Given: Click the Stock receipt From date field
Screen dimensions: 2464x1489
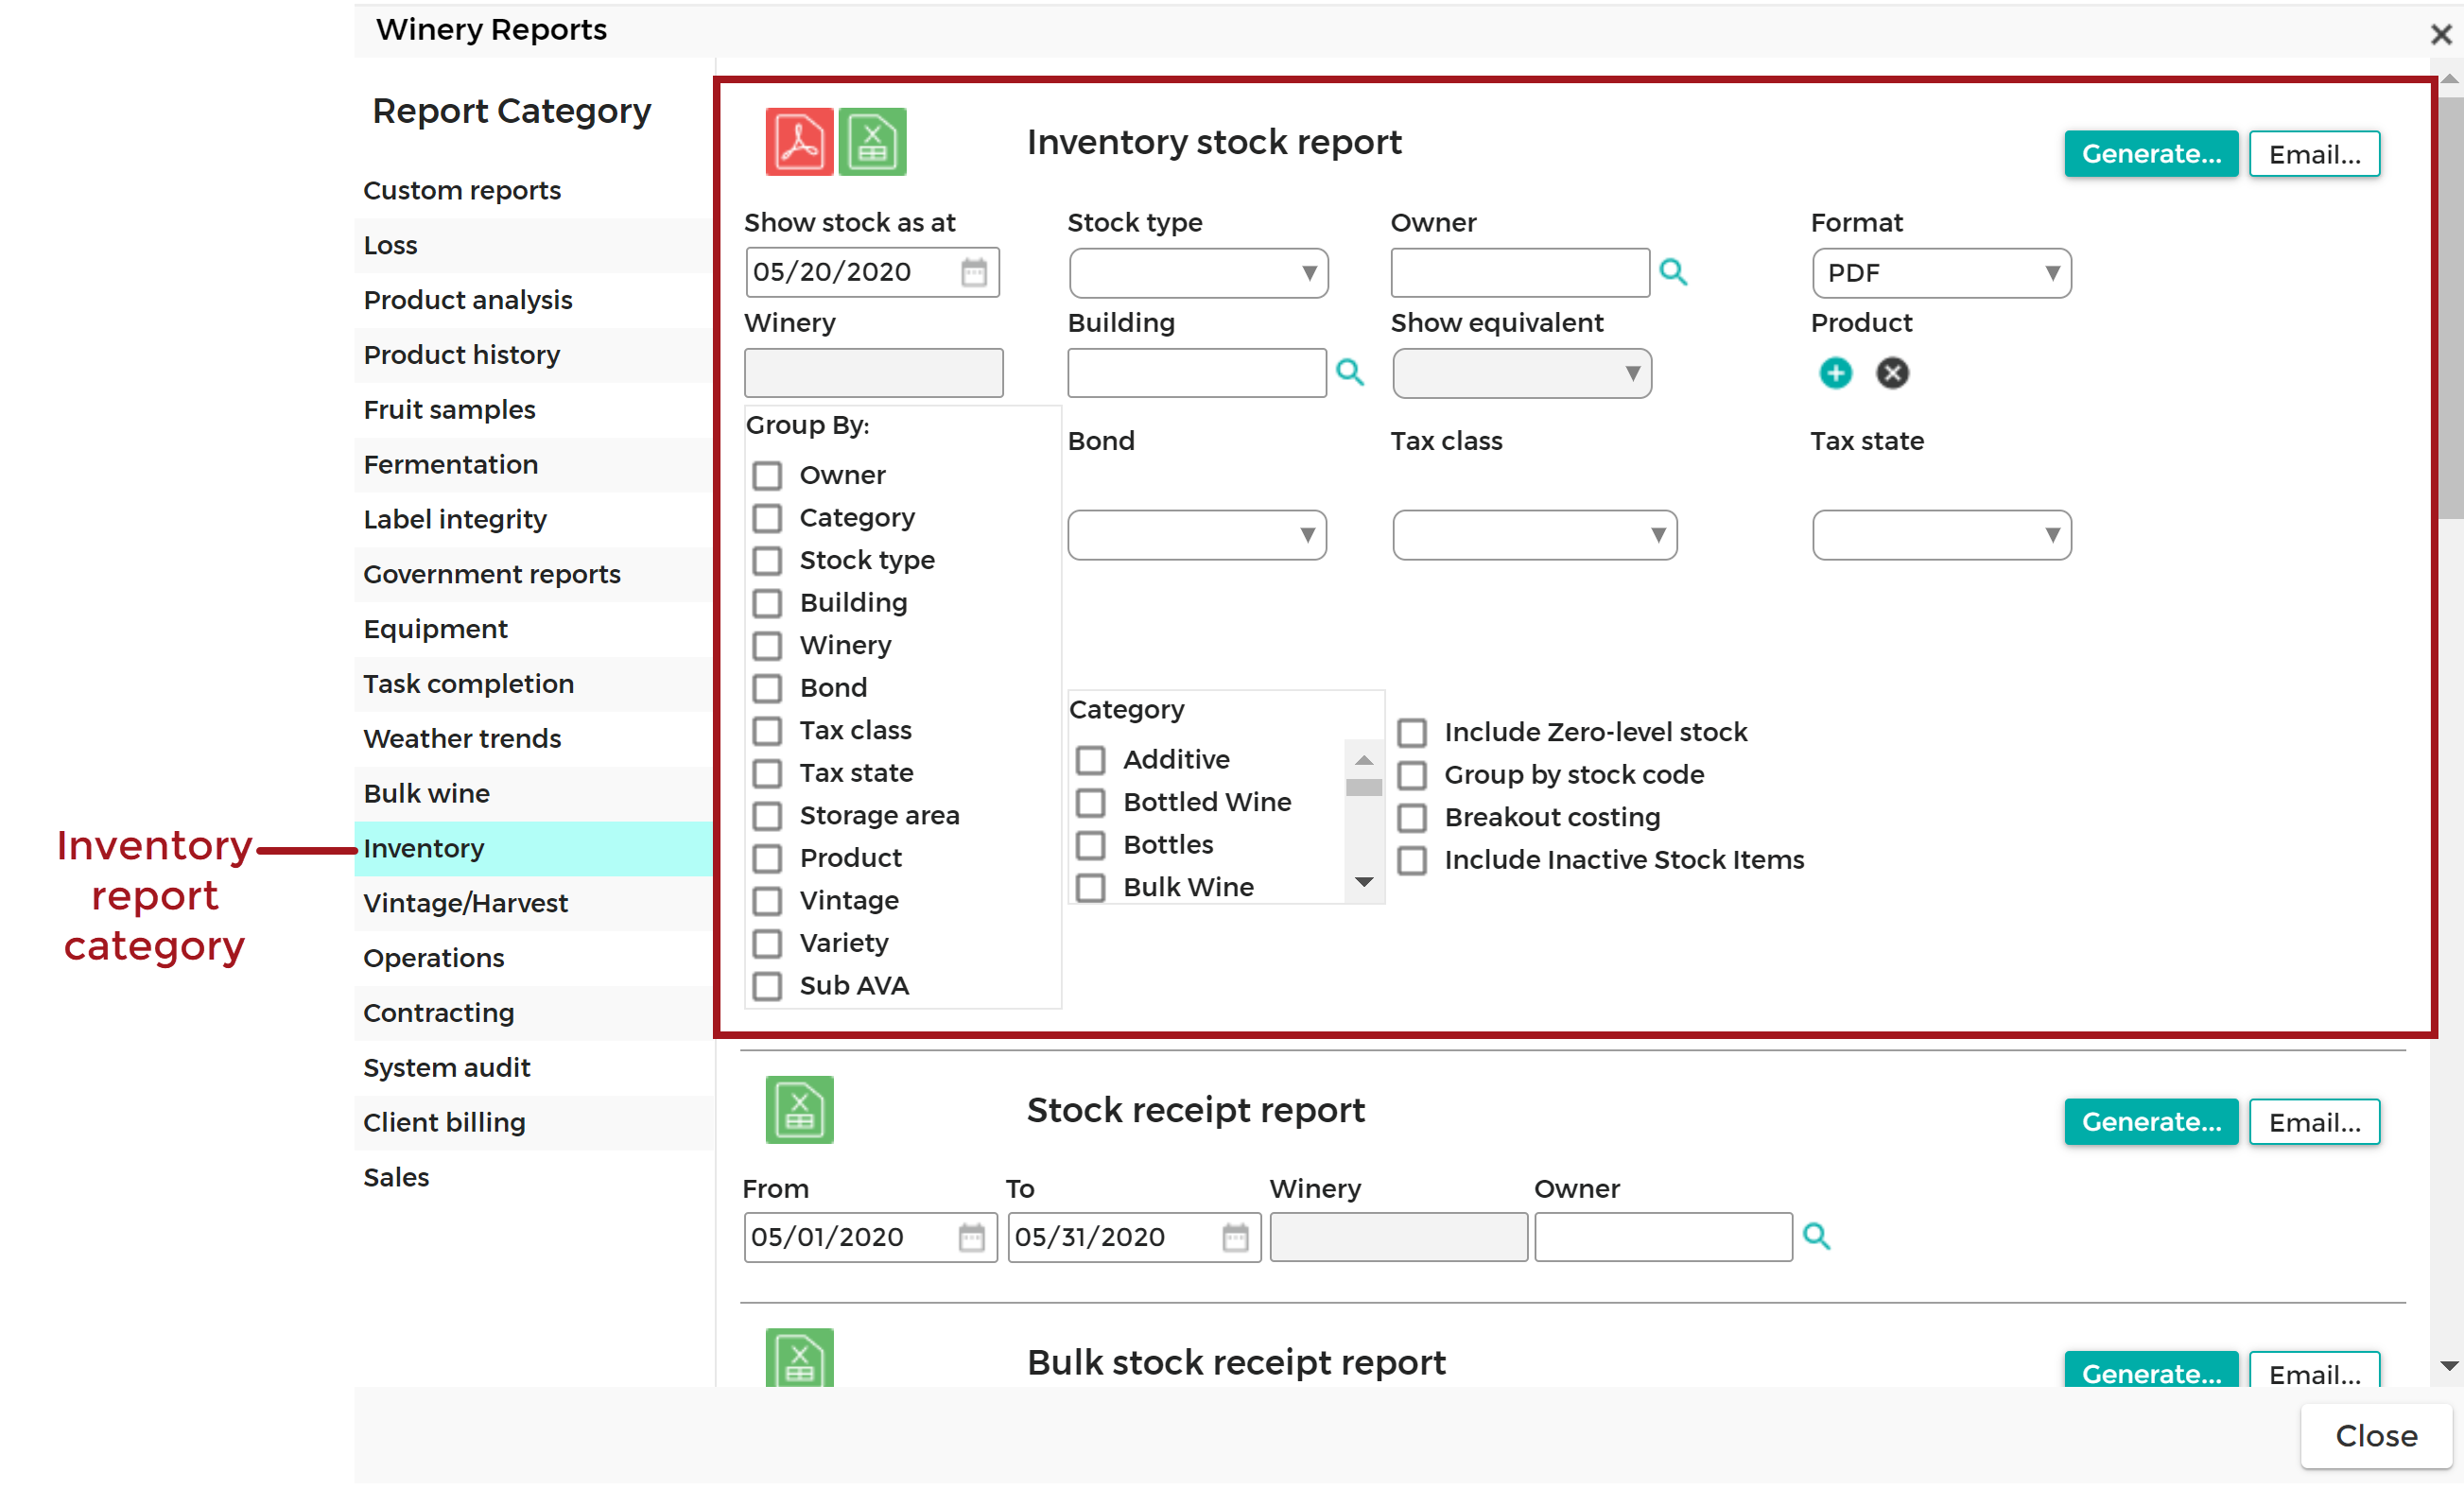Looking at the screenshot, I should point(869,1237).
